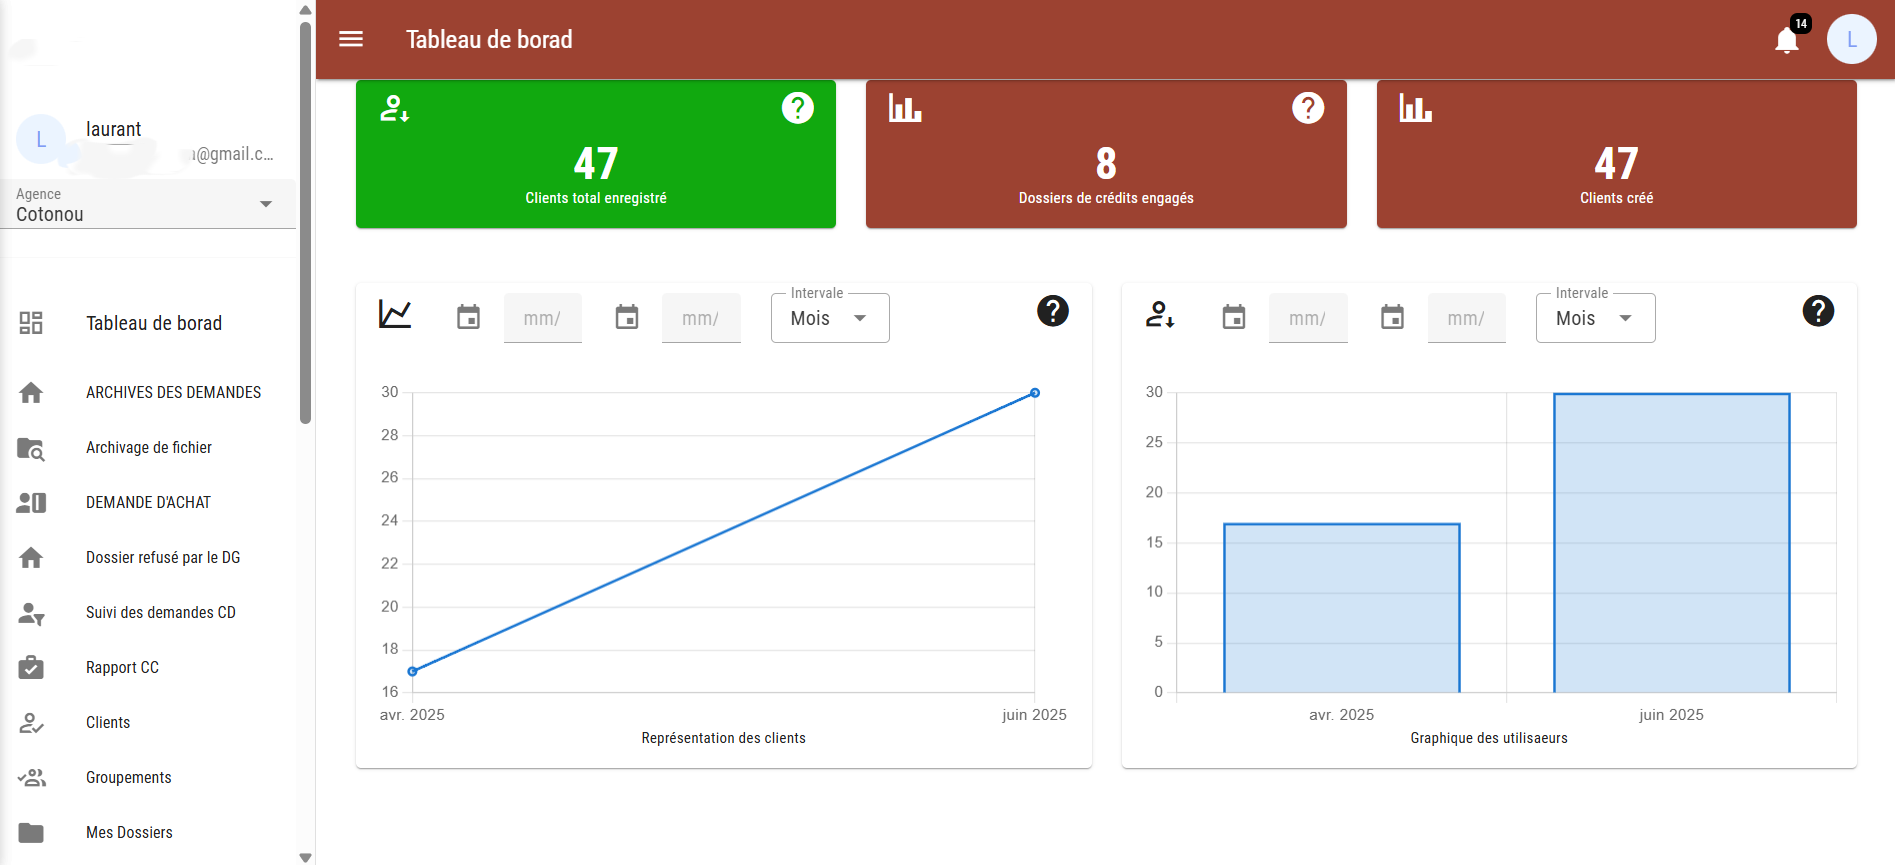Click help icon on Dossiers de crédits engagés card

point(1308,107)
